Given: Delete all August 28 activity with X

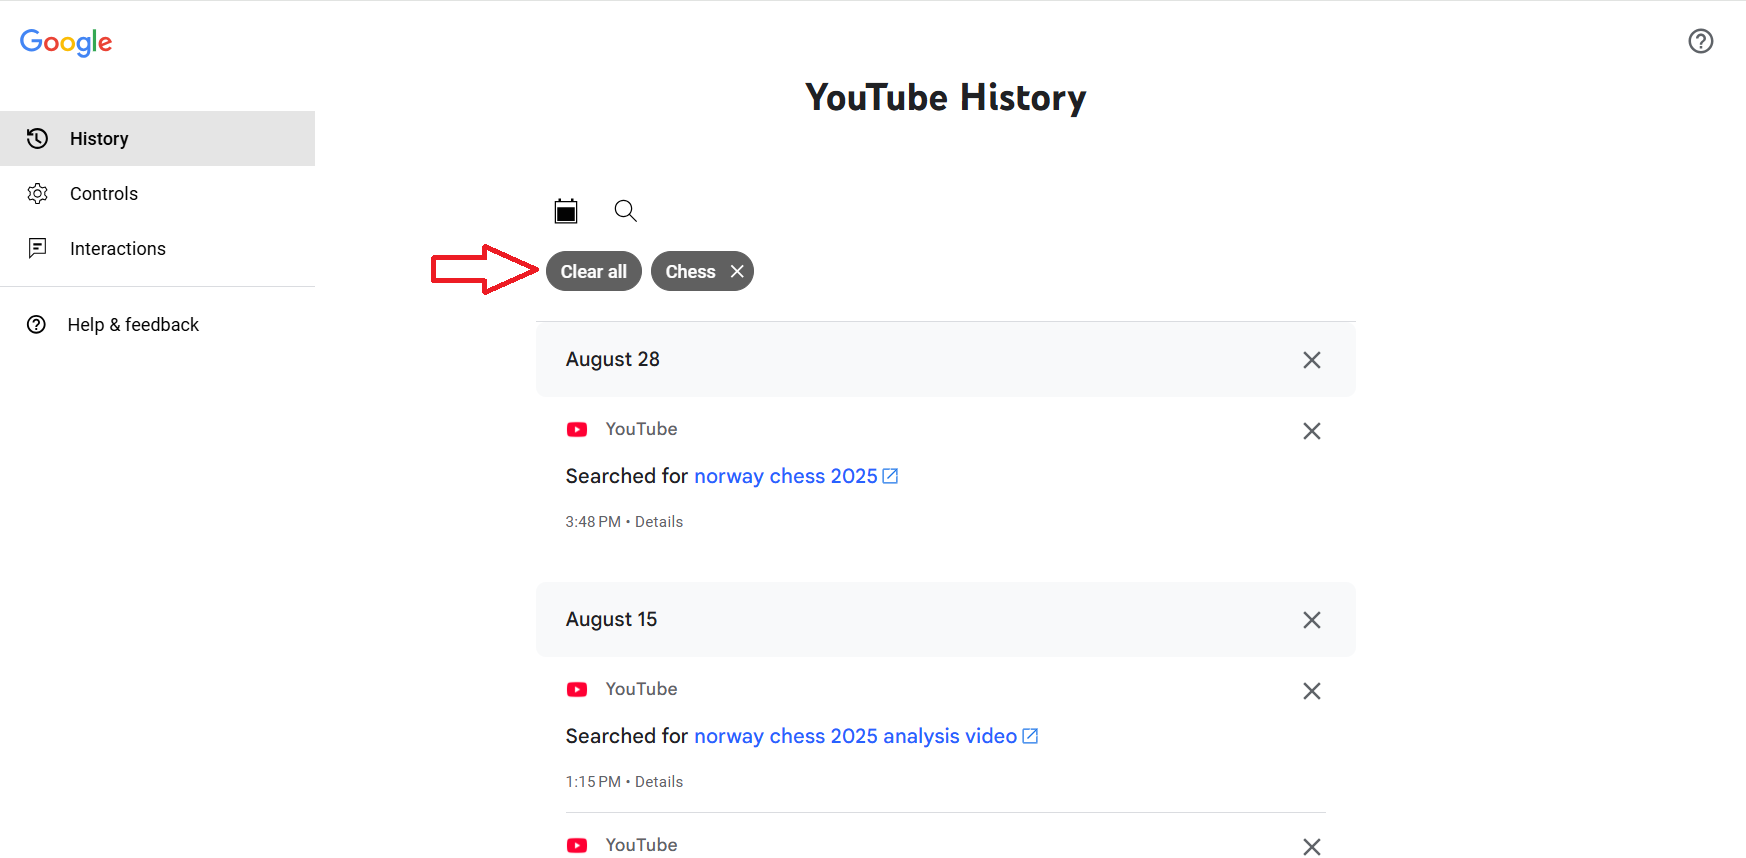Looking at the screenshot, I should (x=1312, y=360).
